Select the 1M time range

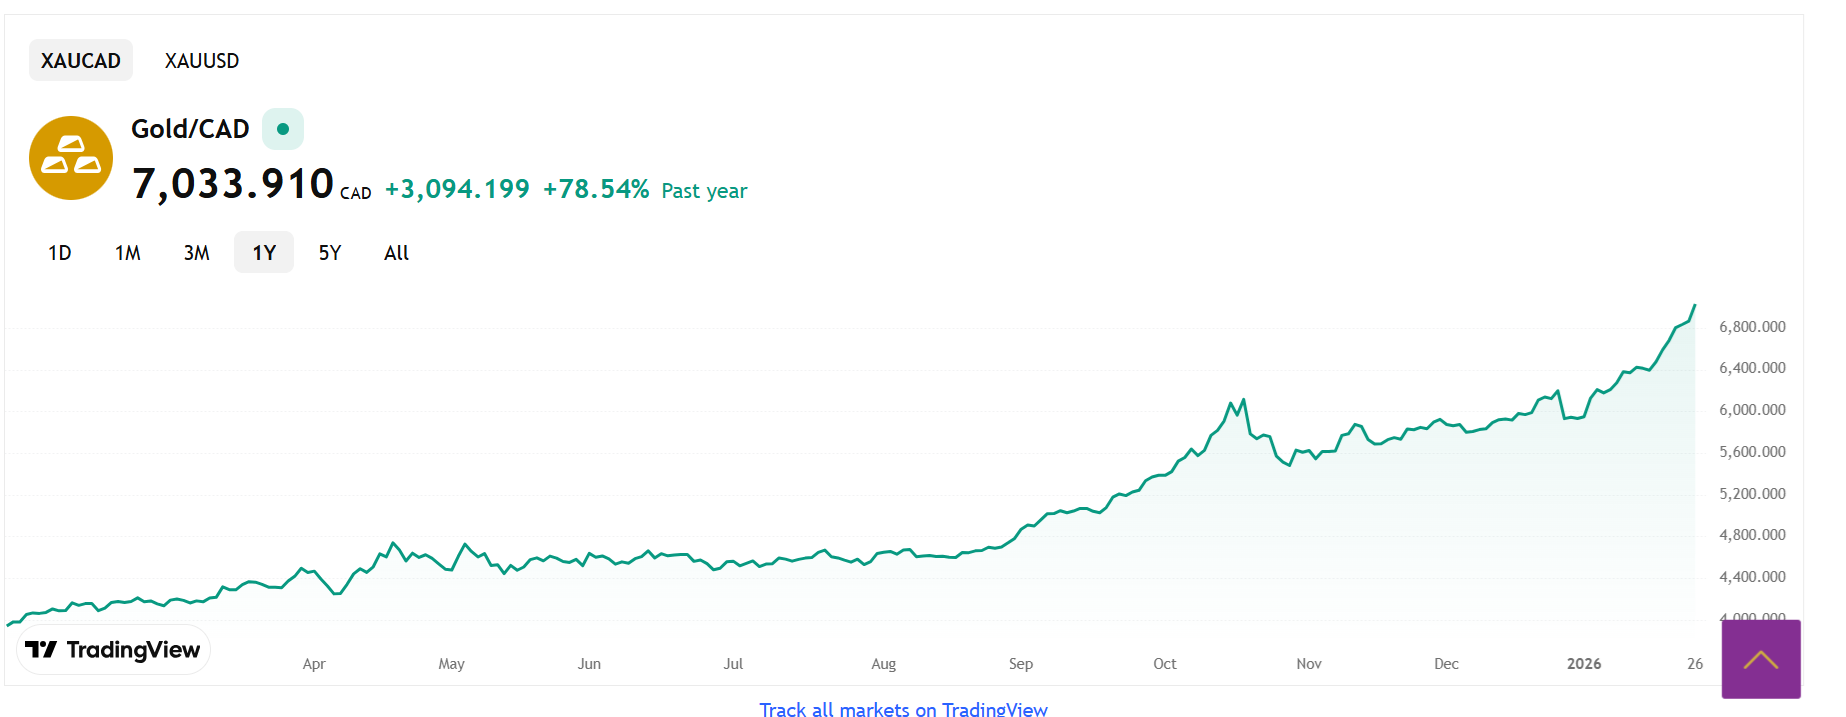click(x=128, y=253)
